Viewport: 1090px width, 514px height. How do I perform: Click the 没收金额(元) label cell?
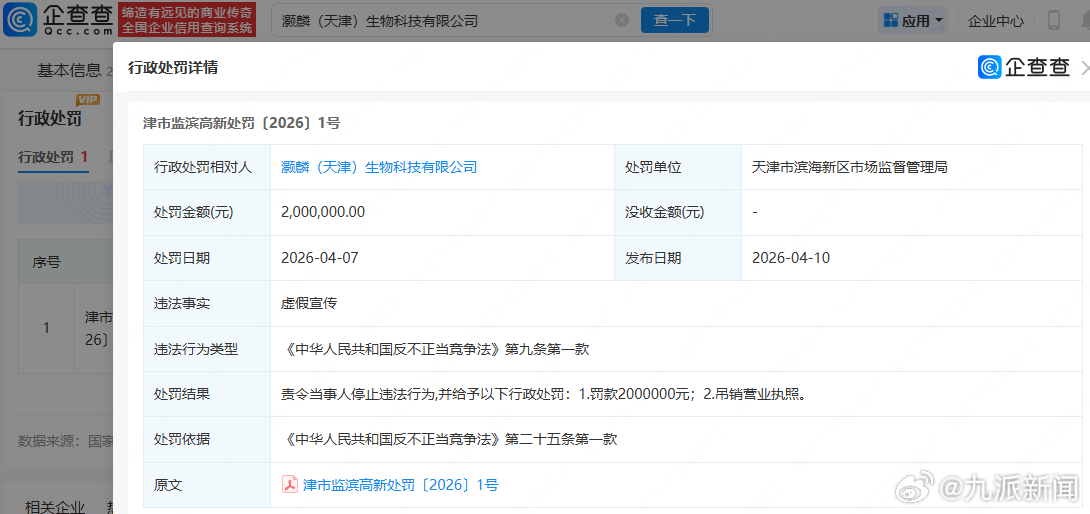(678, 212)
